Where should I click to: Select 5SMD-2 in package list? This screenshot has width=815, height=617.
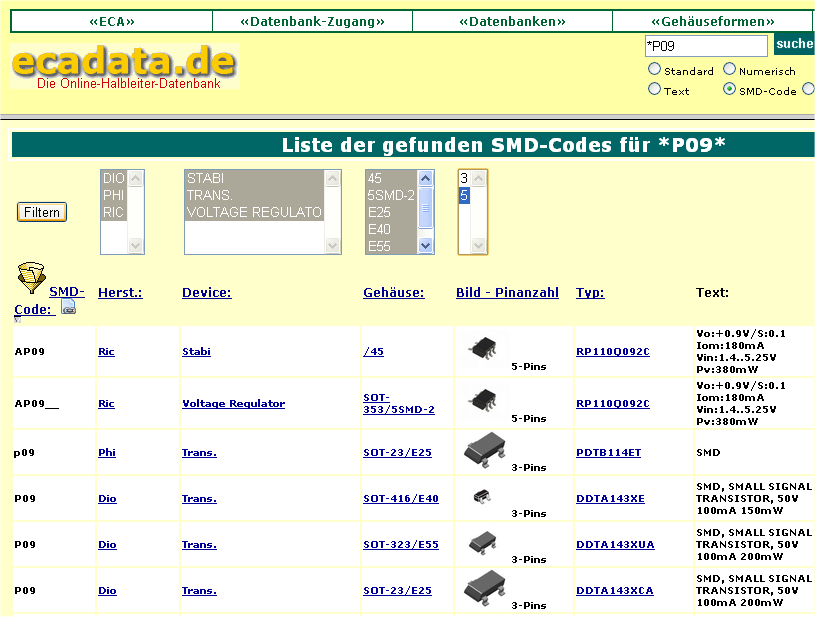click(x=391, y=195)
